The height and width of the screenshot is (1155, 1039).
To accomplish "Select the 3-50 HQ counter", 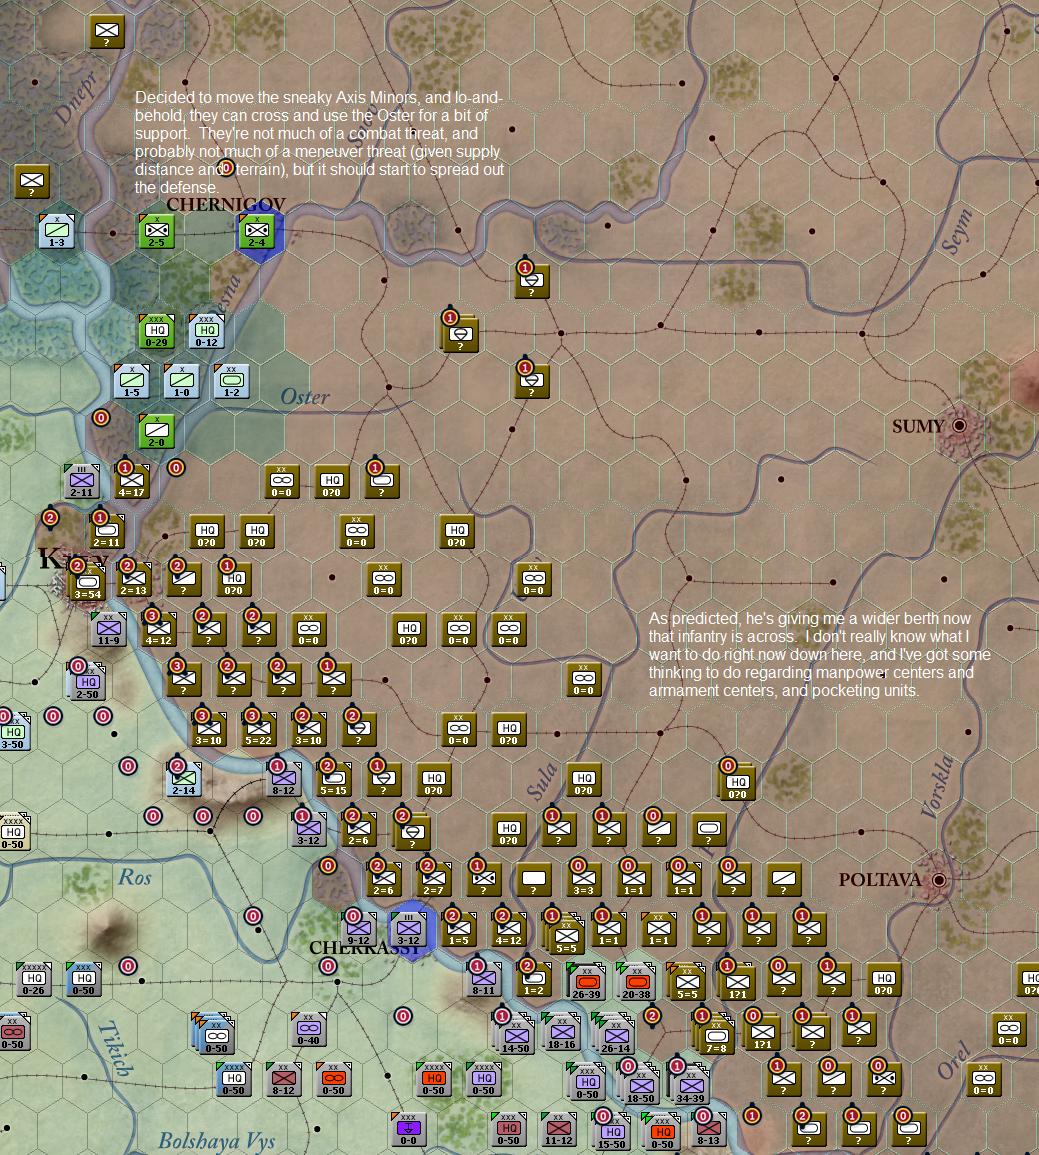I will click(13, 733).
